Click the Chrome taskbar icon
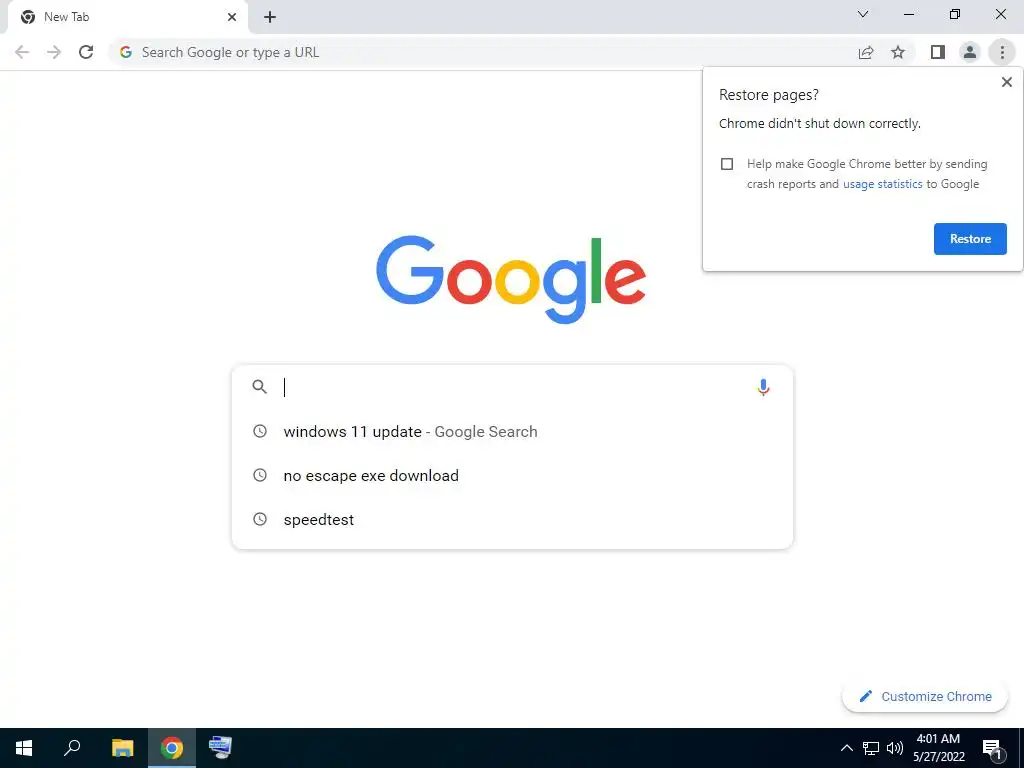1024x768 pixels. (x=172, y=748)
